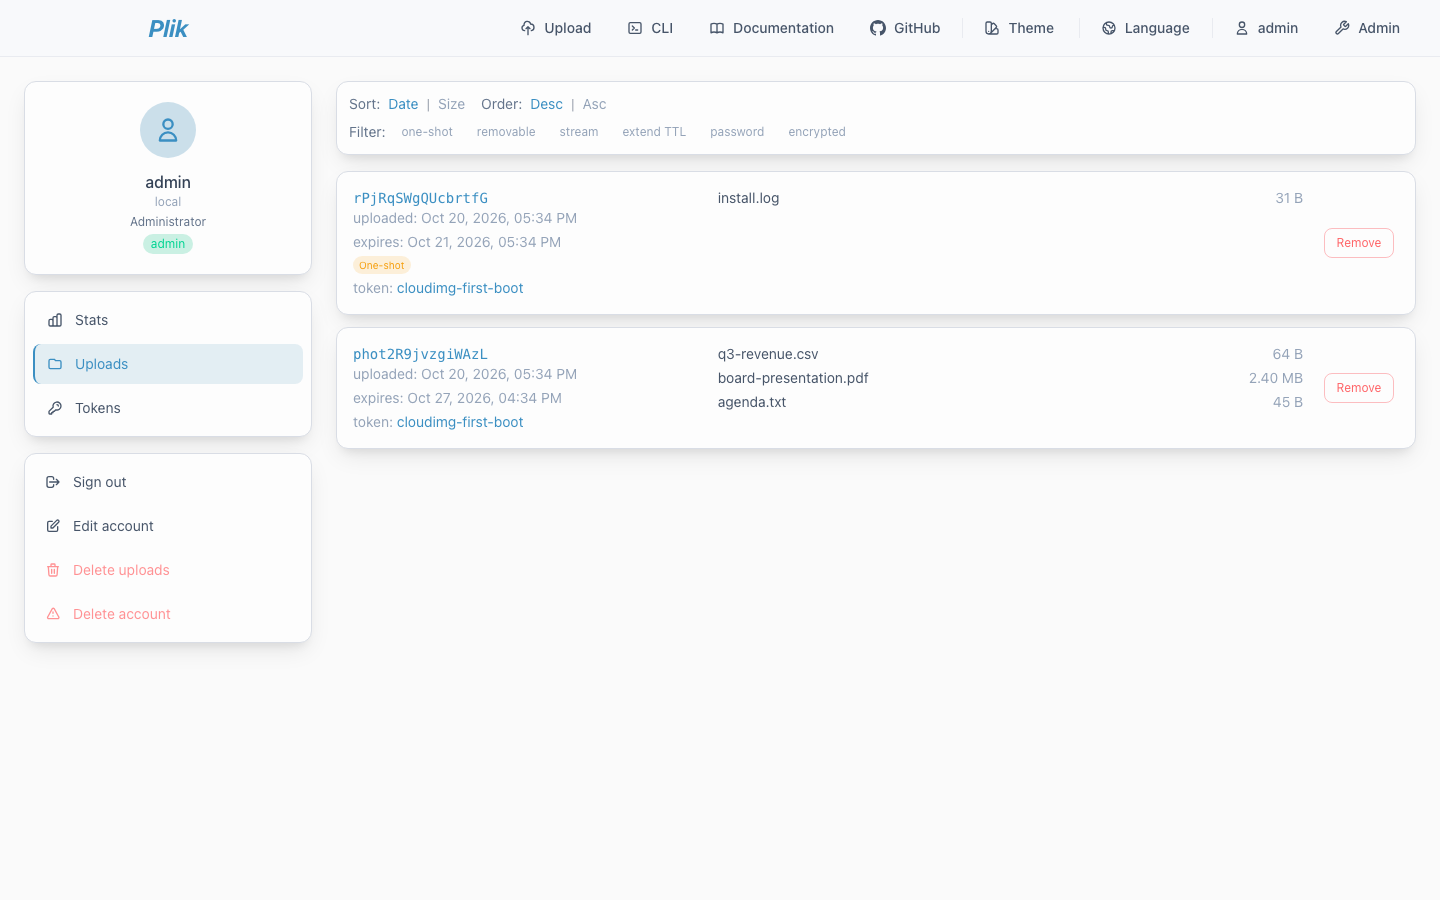
Task: Open upload rPjRqSWgQUcbrtfG
Action: (x=420, y=198)
